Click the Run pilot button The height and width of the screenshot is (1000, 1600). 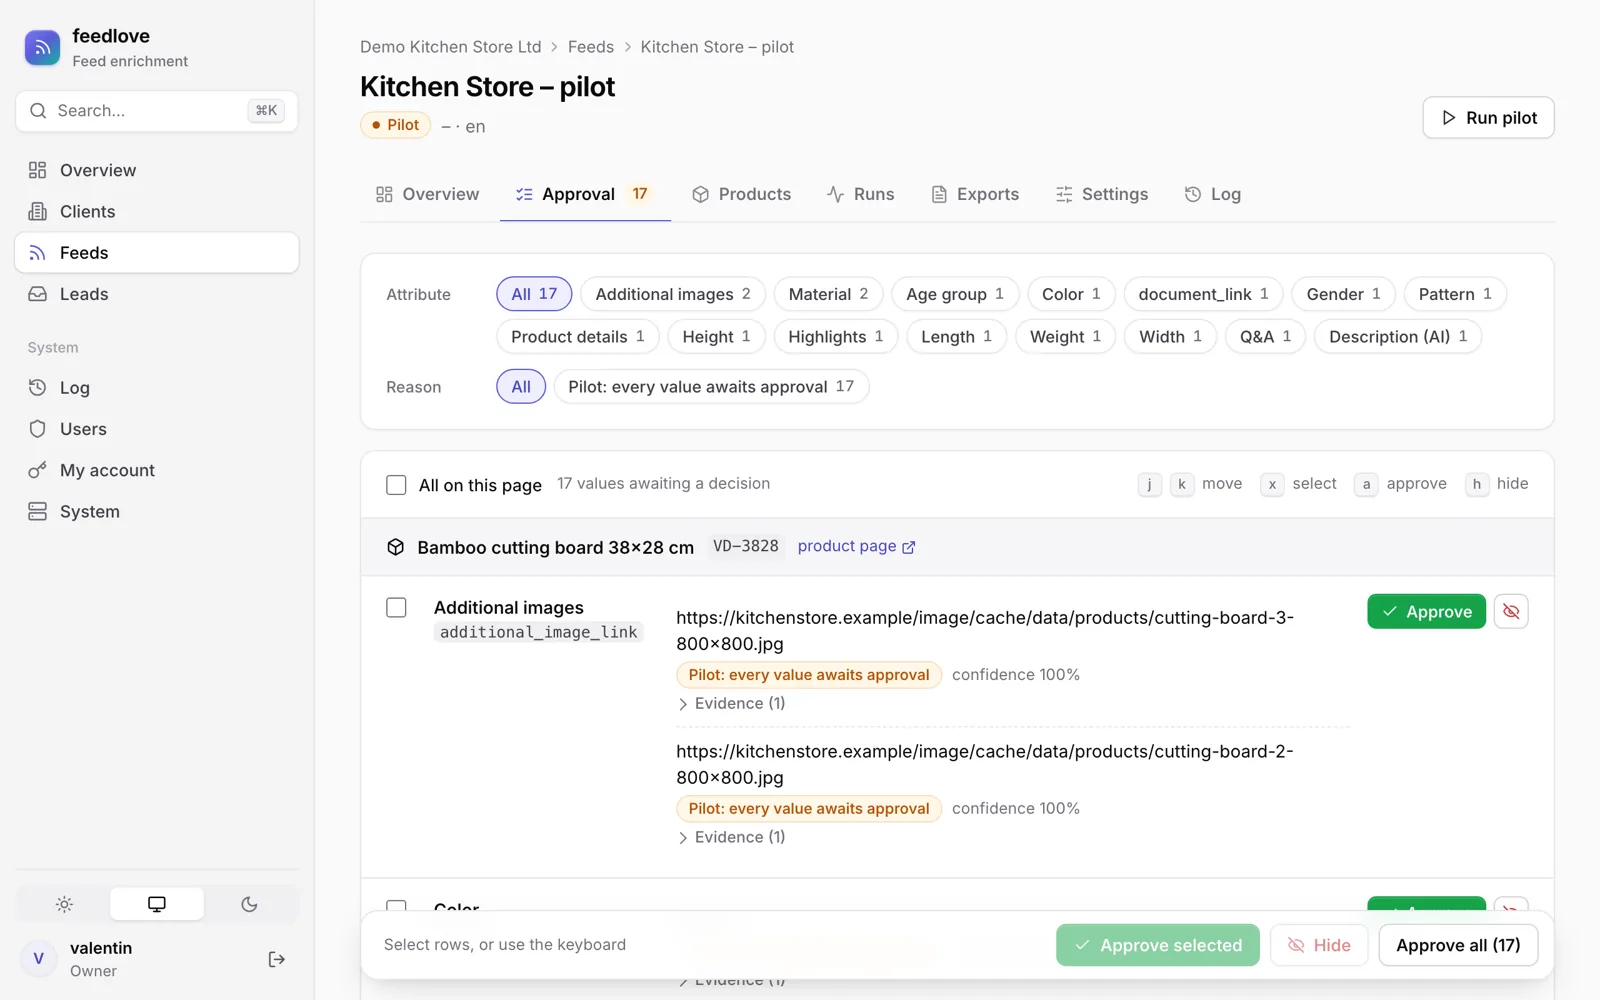click(1488, 118)
